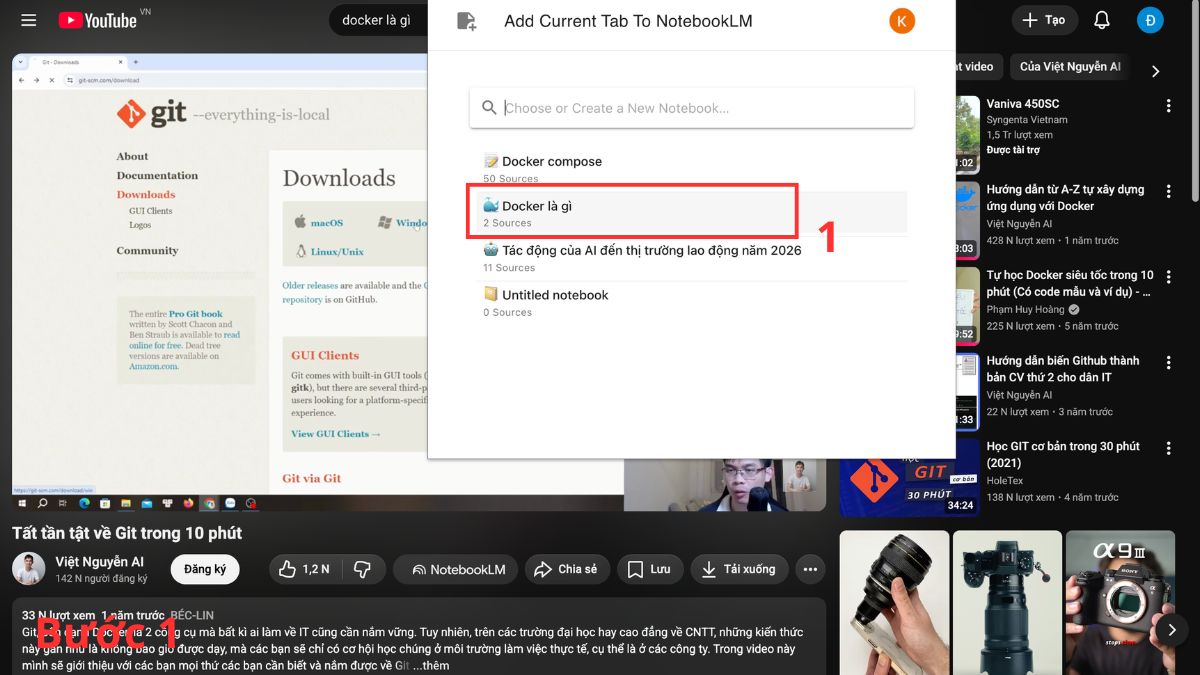Open the blue Đ profile avatar

coord(1150,20)
